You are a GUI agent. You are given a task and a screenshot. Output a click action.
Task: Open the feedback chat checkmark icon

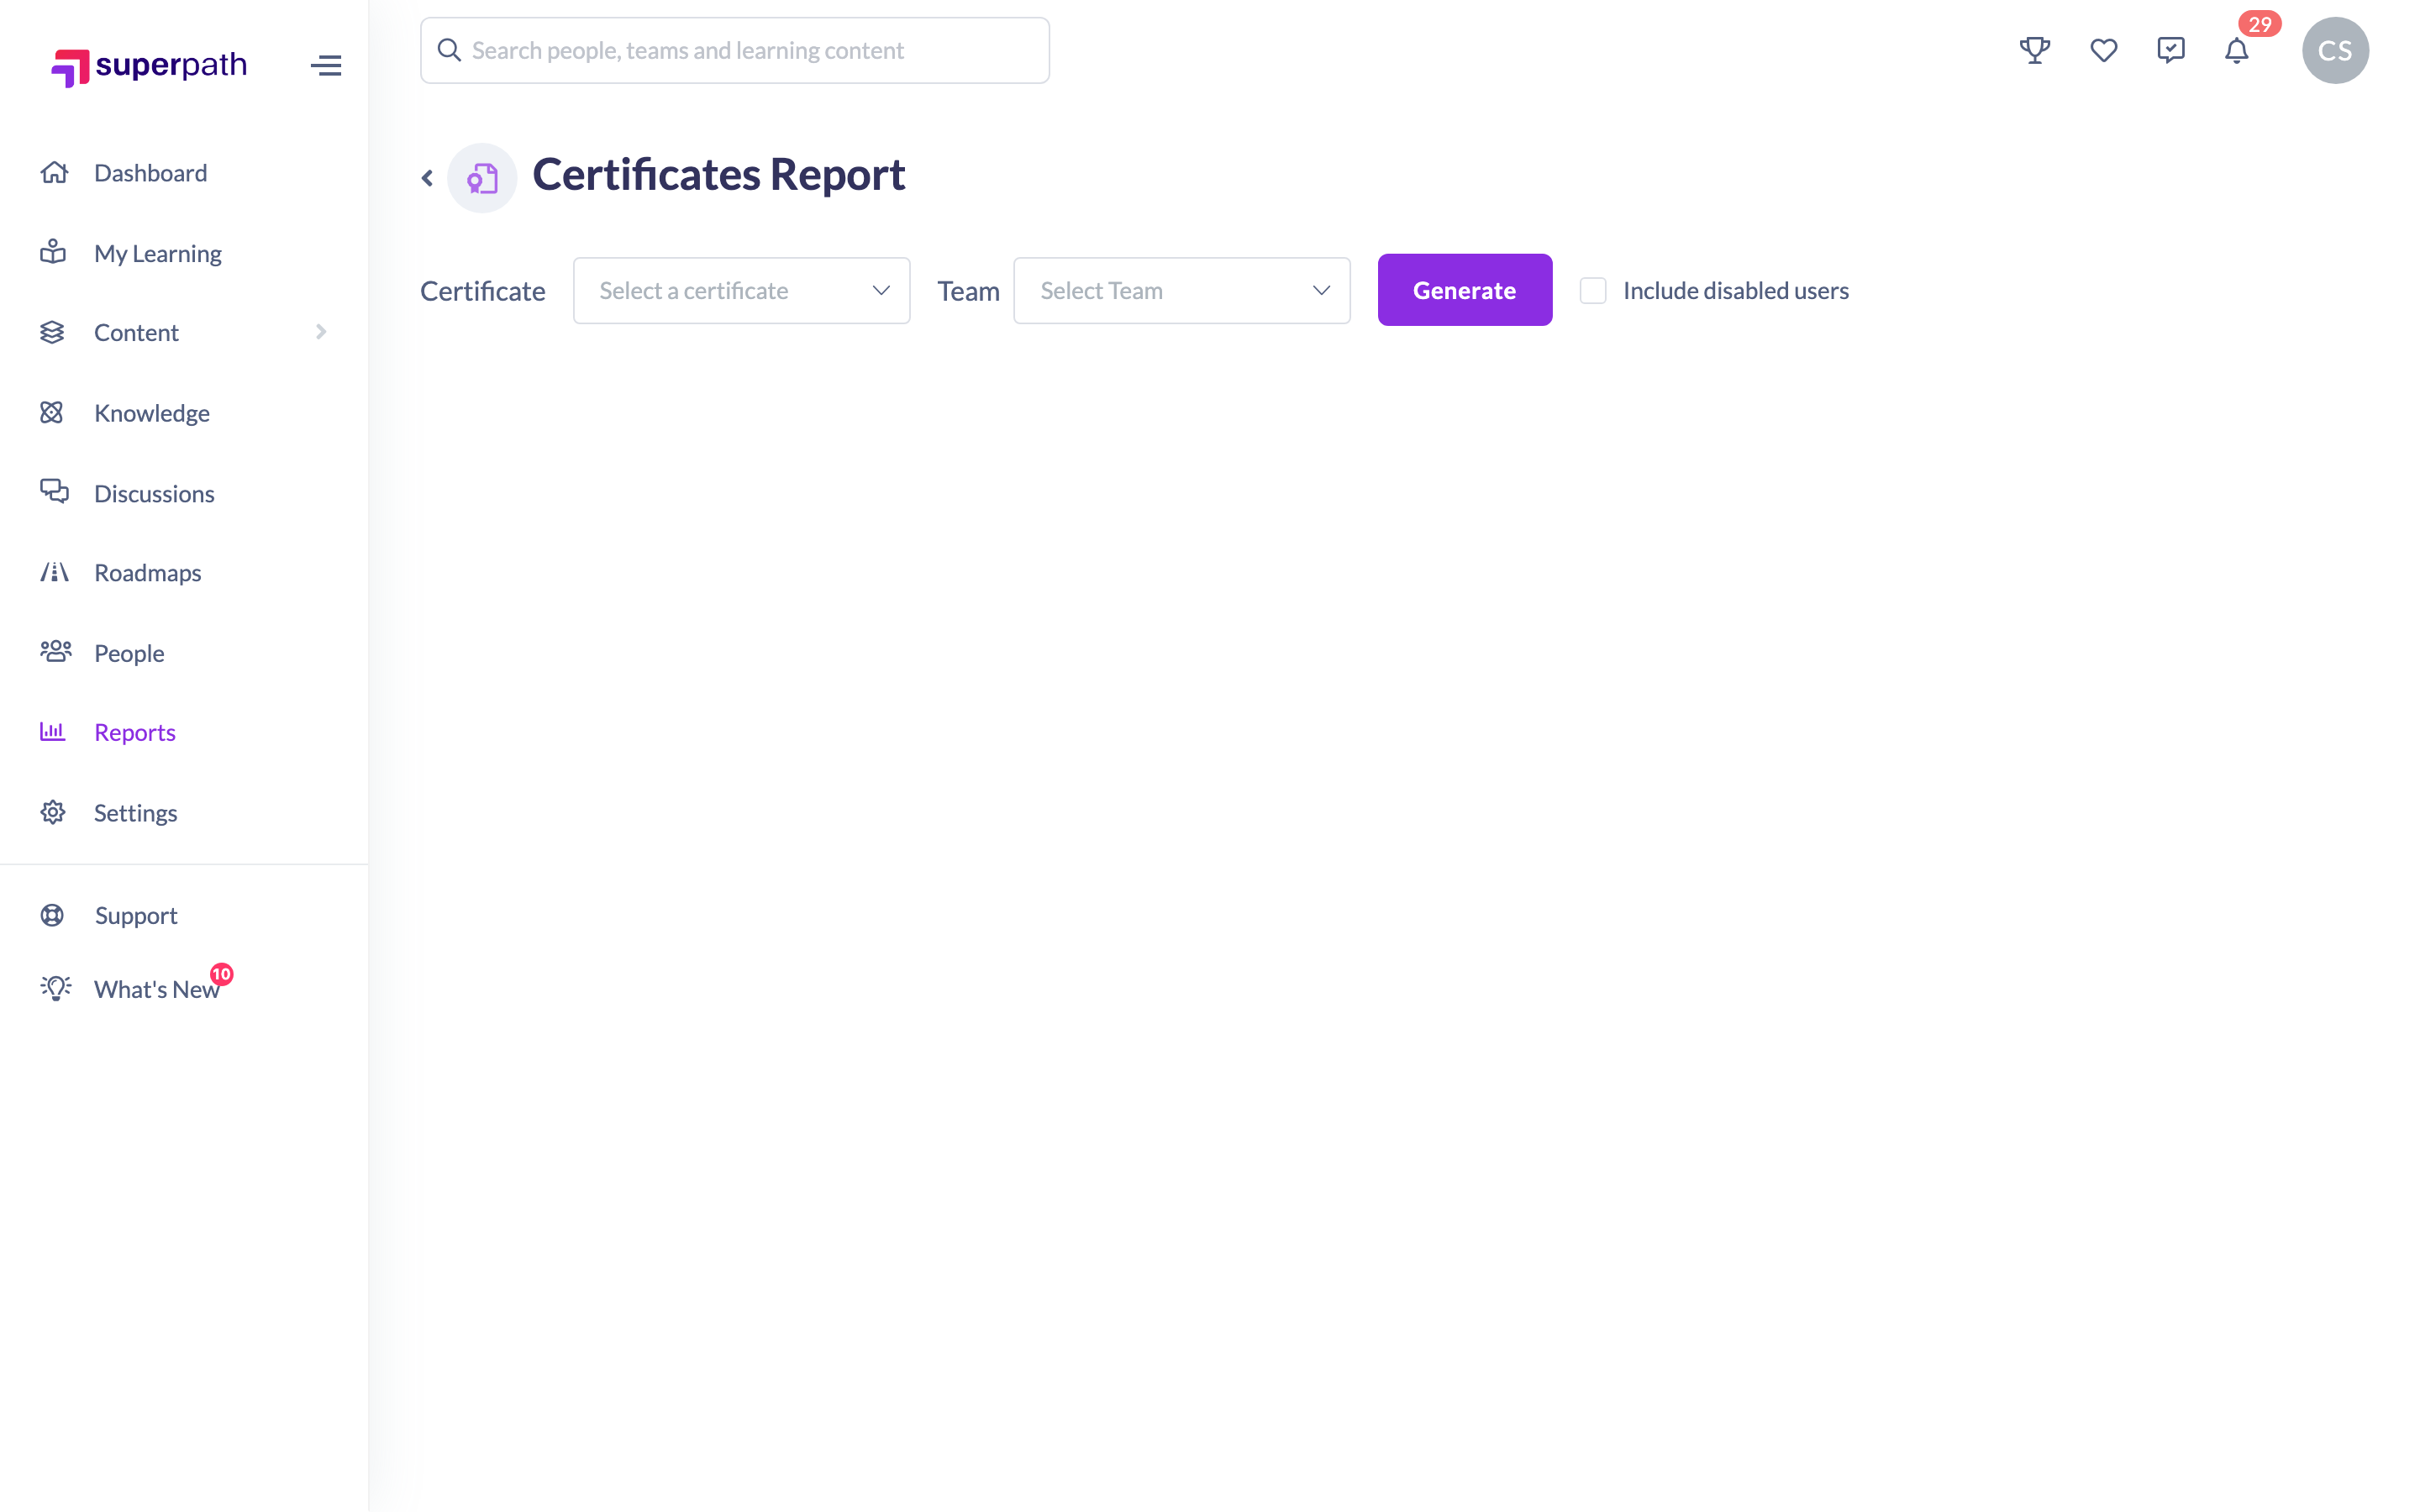pos(2170,50)
